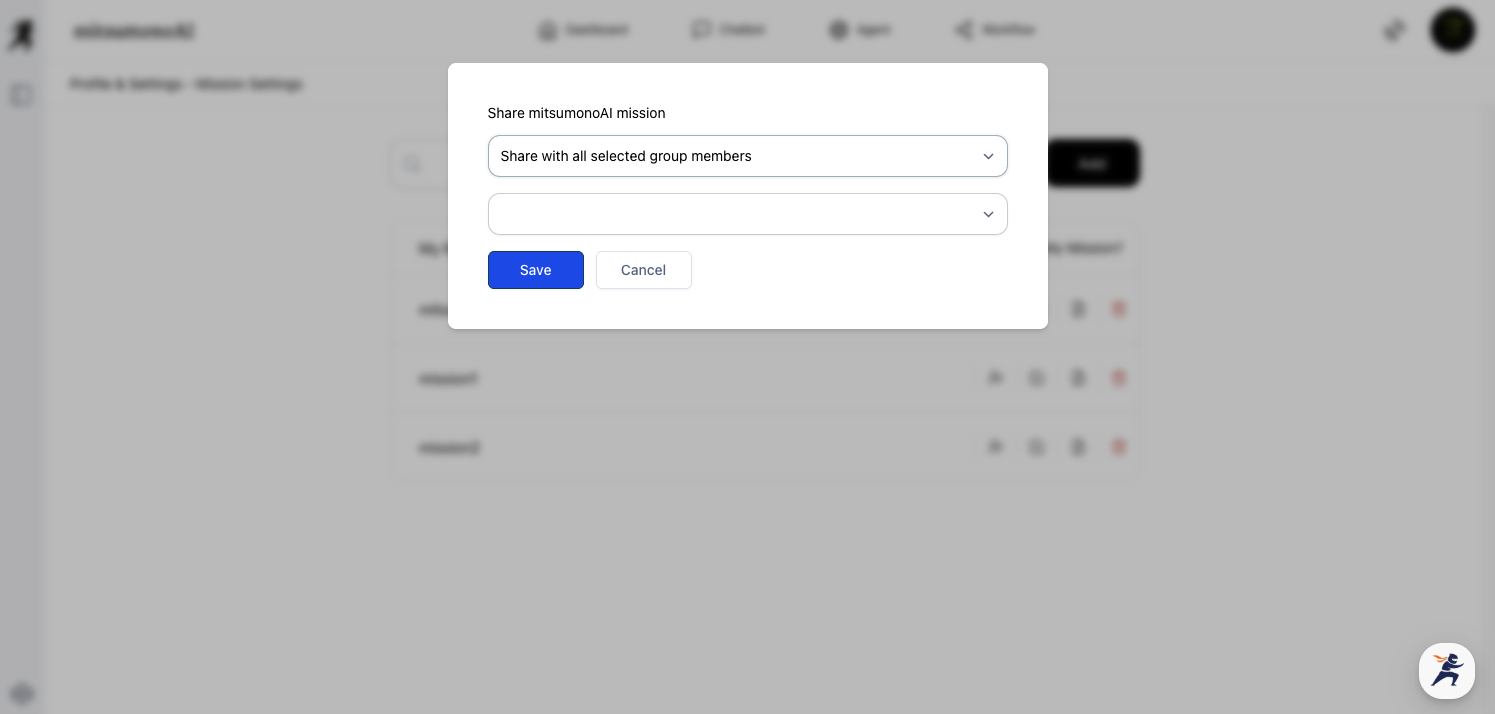The image size is (1495, 714).
Task: Cancel the share mission dialog
Action: tap(643, 270)
